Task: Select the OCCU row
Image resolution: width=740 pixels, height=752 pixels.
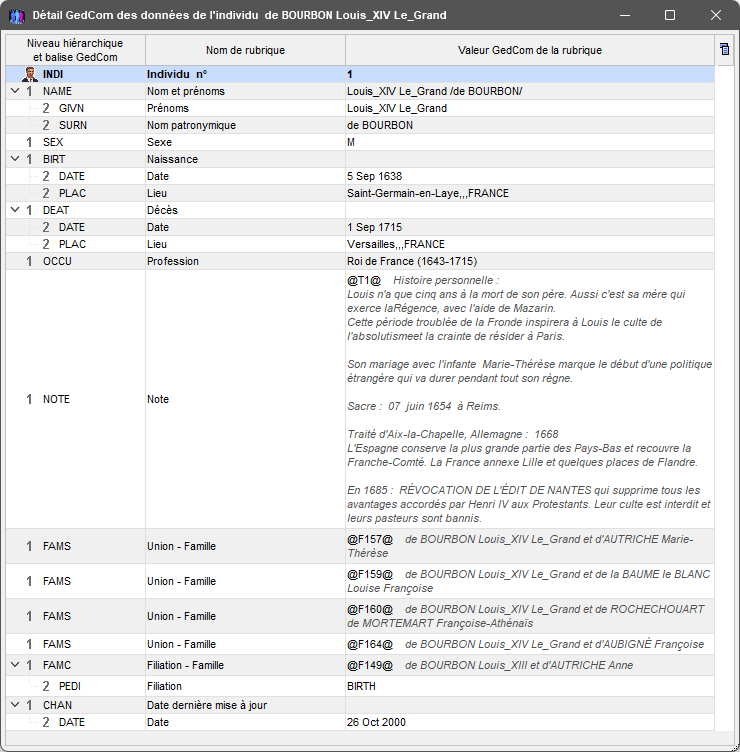Action: 360,261
